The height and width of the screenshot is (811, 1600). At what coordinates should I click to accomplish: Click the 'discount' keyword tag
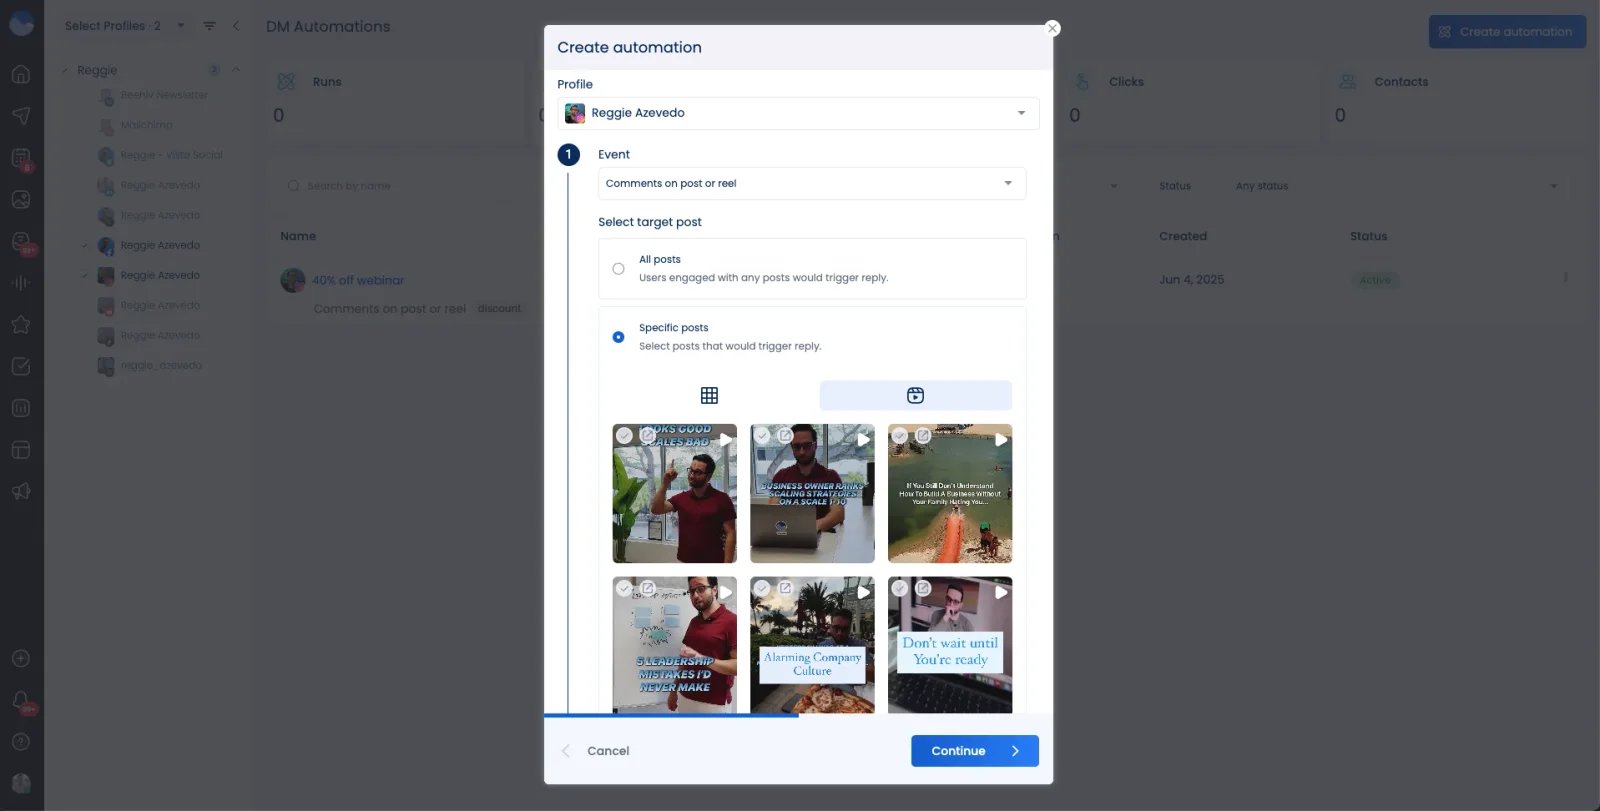[x=499, y=308]
